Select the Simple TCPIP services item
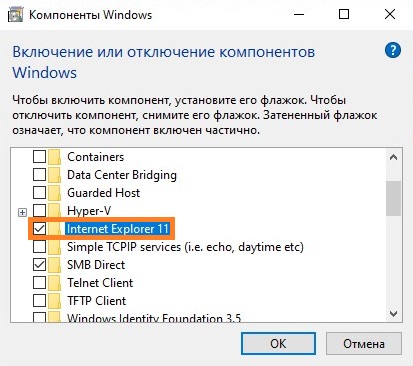 (x=185, y=247)
